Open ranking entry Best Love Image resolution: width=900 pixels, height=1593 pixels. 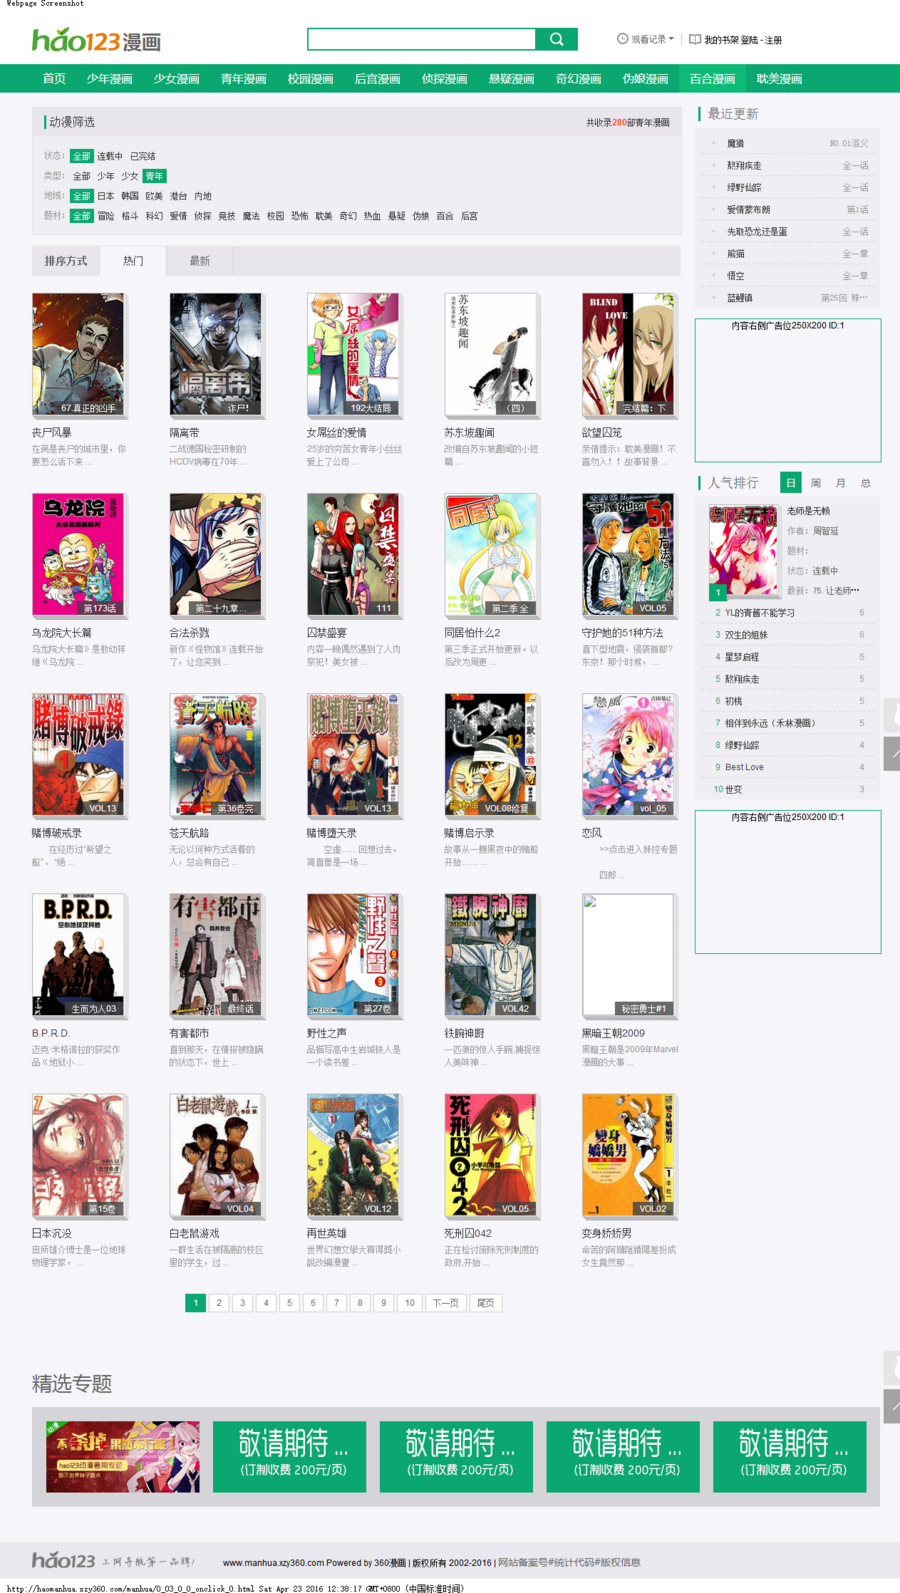(744, 767)
